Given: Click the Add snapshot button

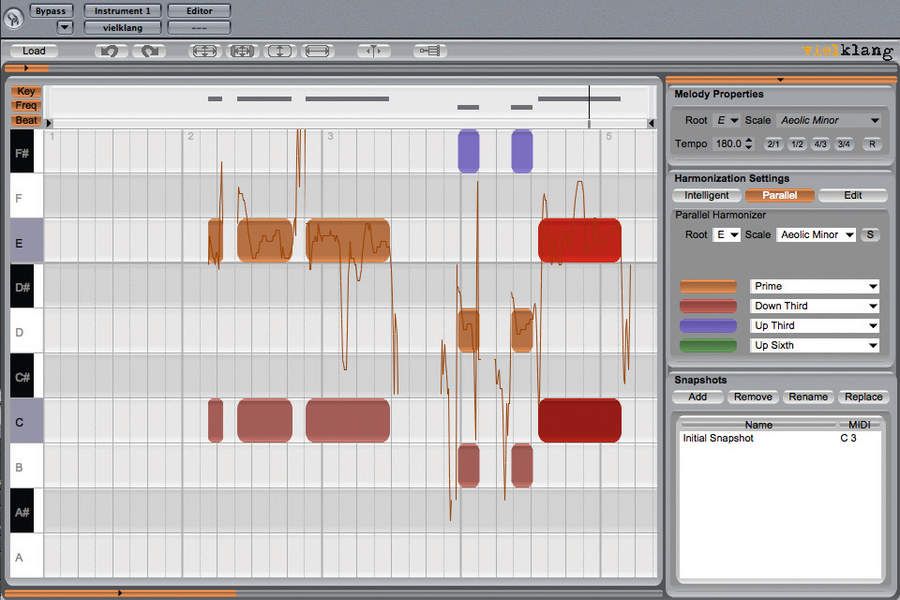Looking at the screenshot, I should (697, 397).
